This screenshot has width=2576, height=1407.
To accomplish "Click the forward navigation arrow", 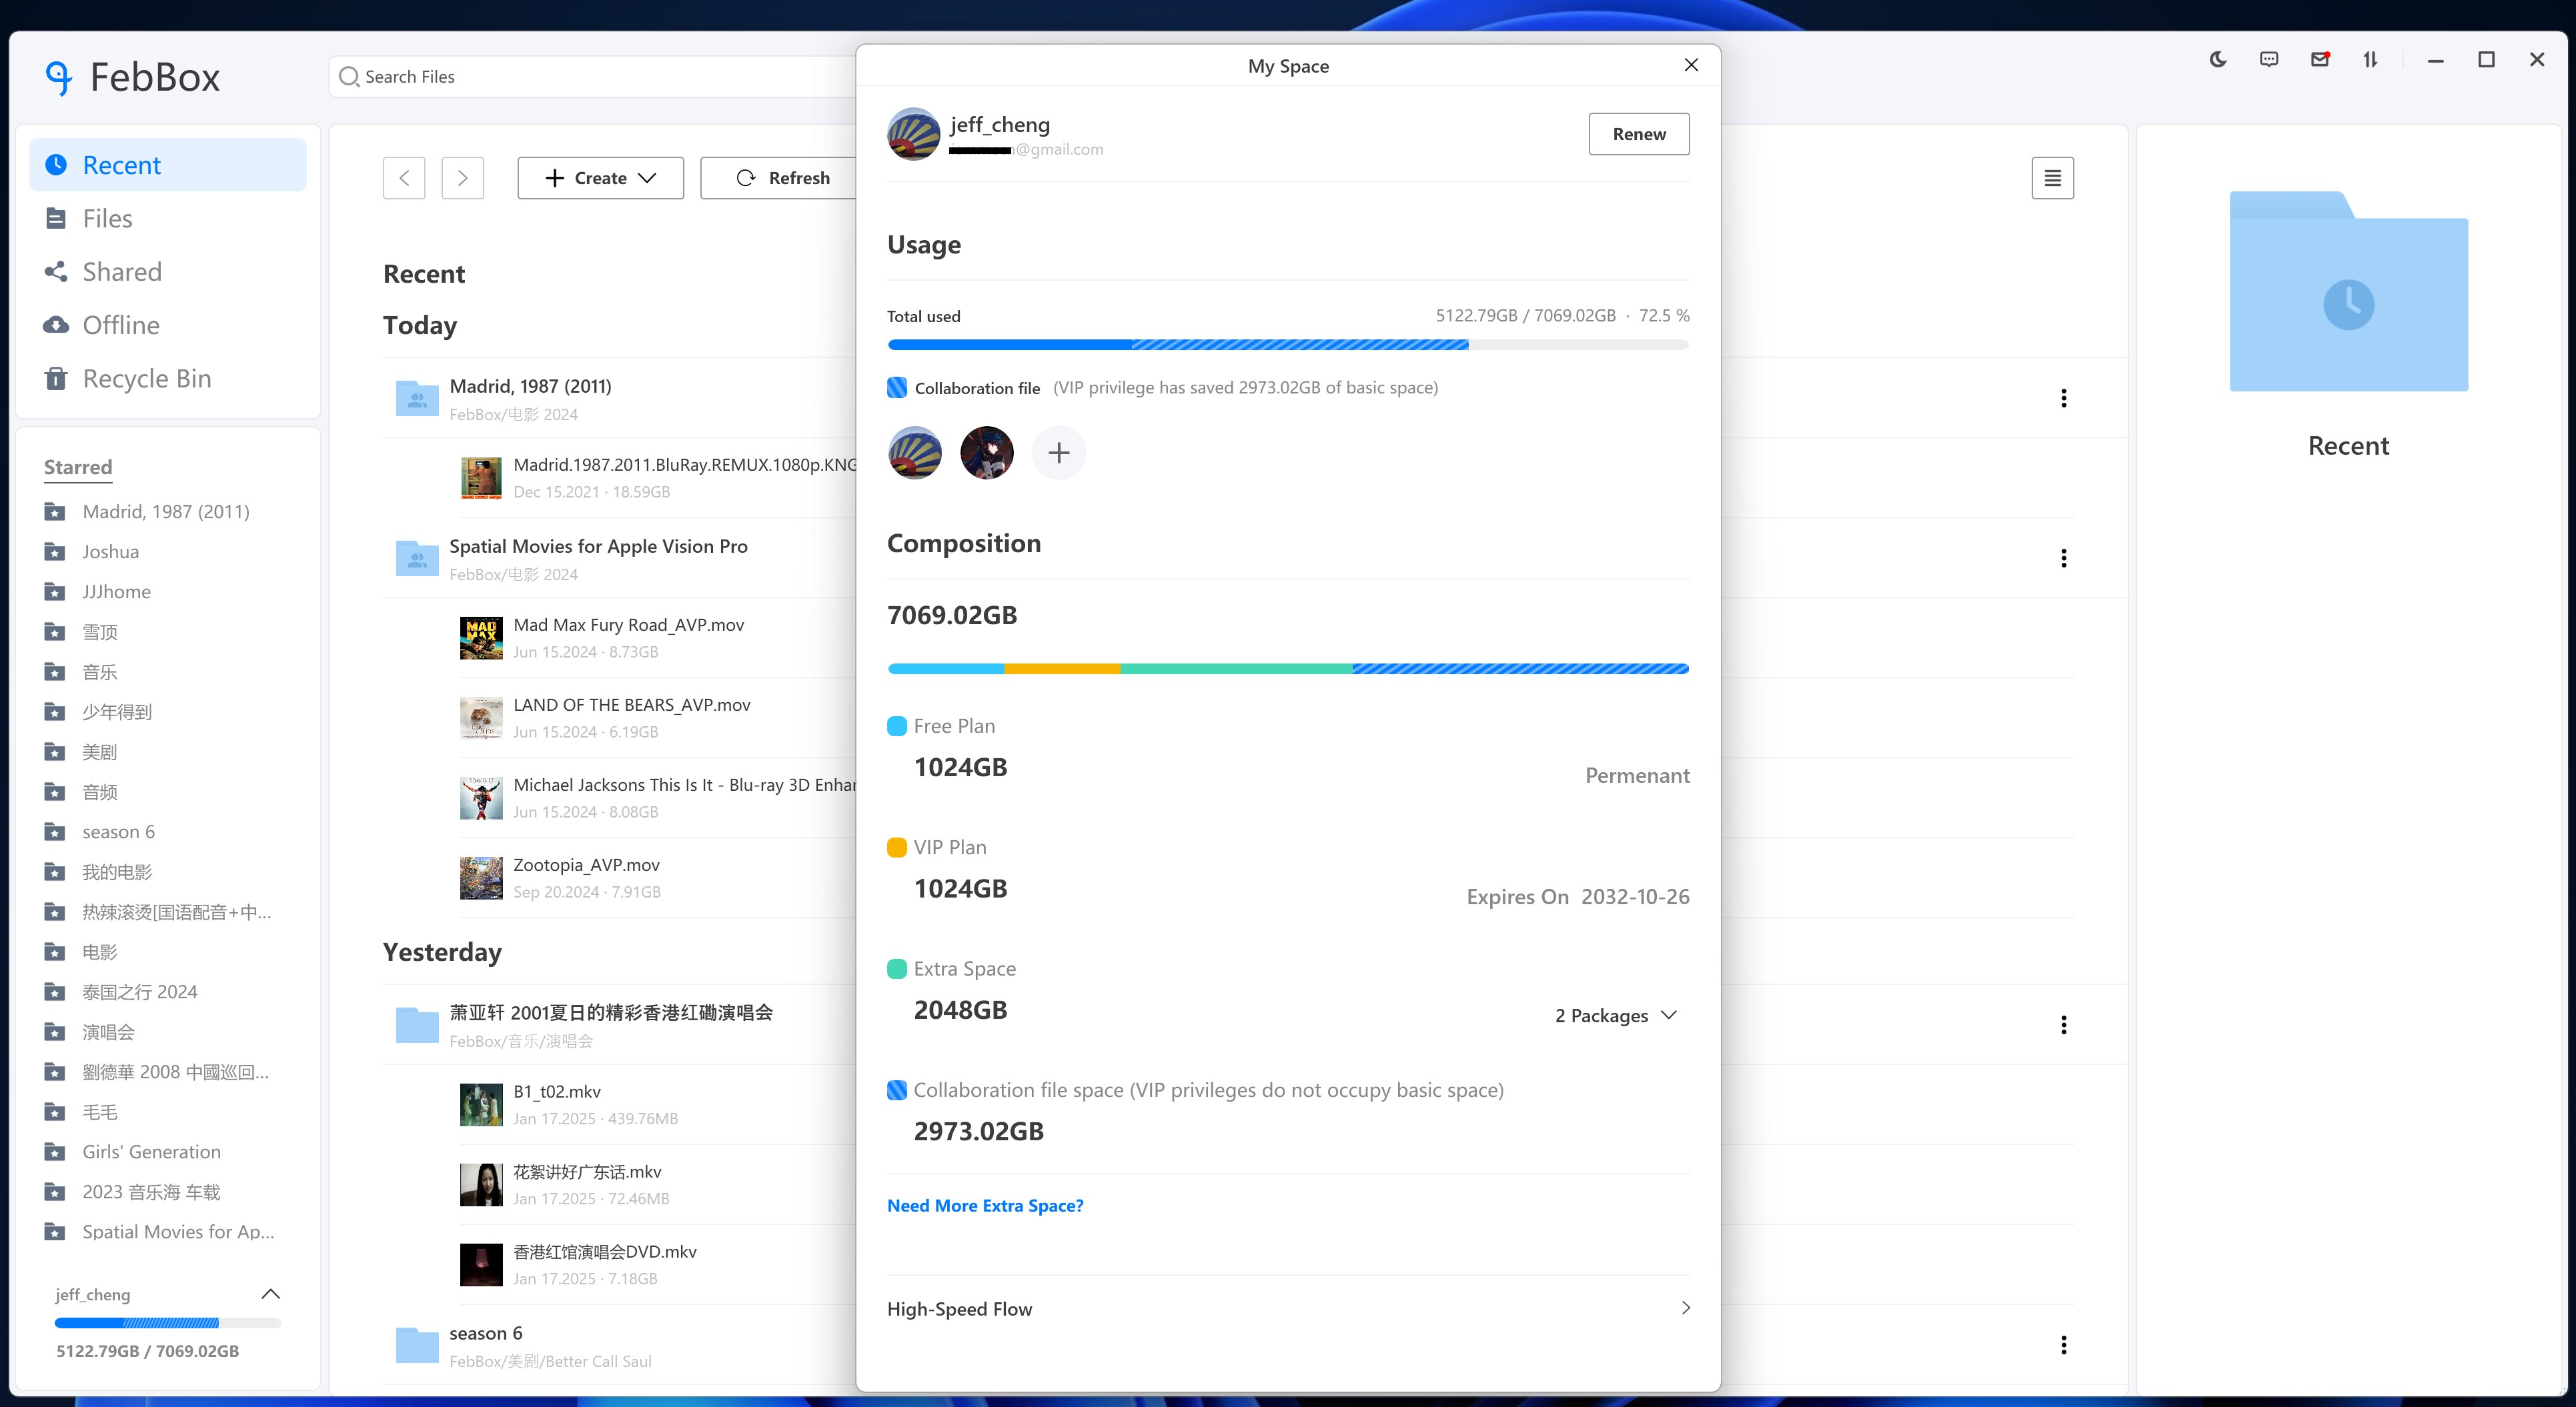I will [x=462, y=178].
